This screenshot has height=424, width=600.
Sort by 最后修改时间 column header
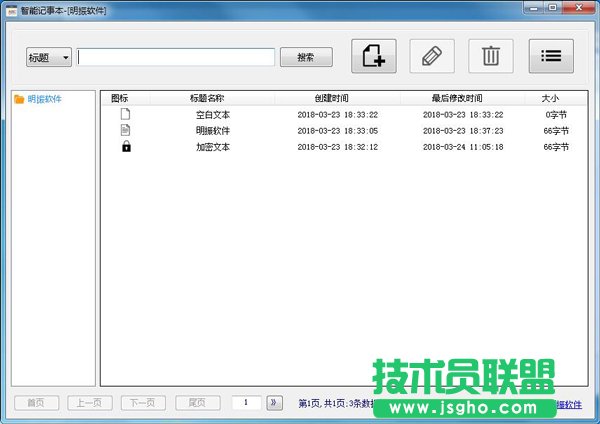462,99
